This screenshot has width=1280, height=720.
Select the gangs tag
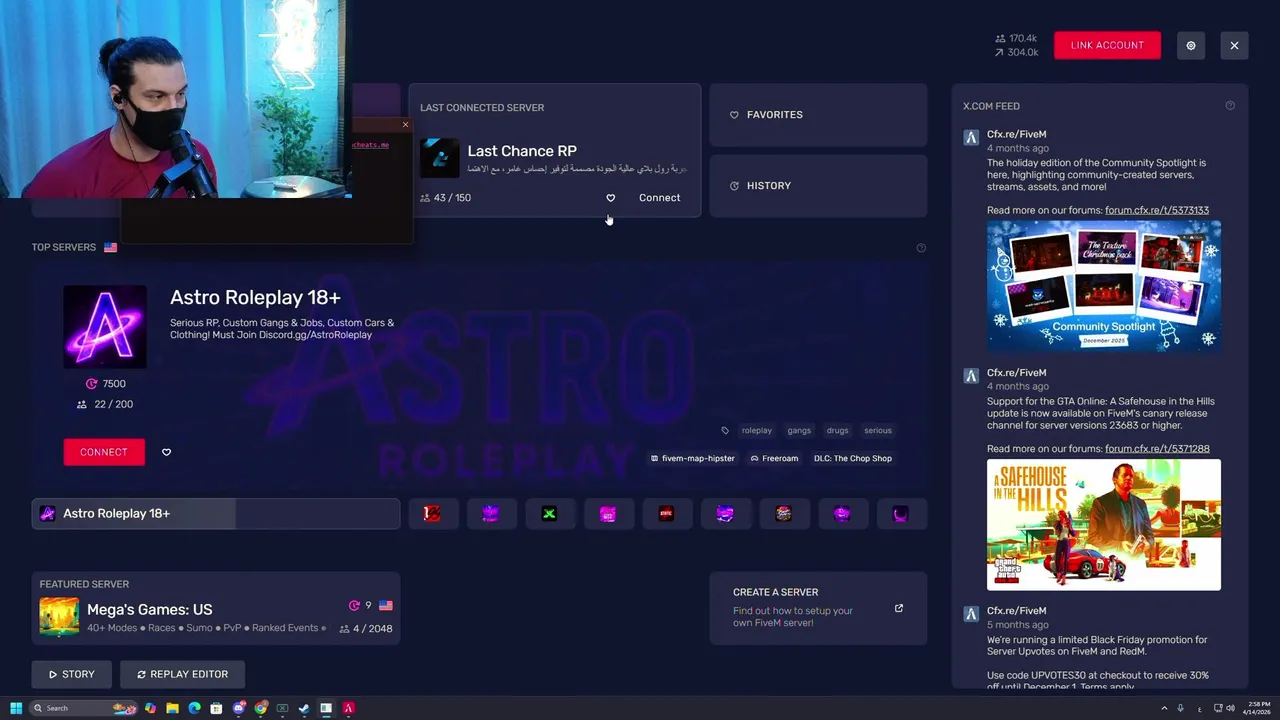click(799, 431)
